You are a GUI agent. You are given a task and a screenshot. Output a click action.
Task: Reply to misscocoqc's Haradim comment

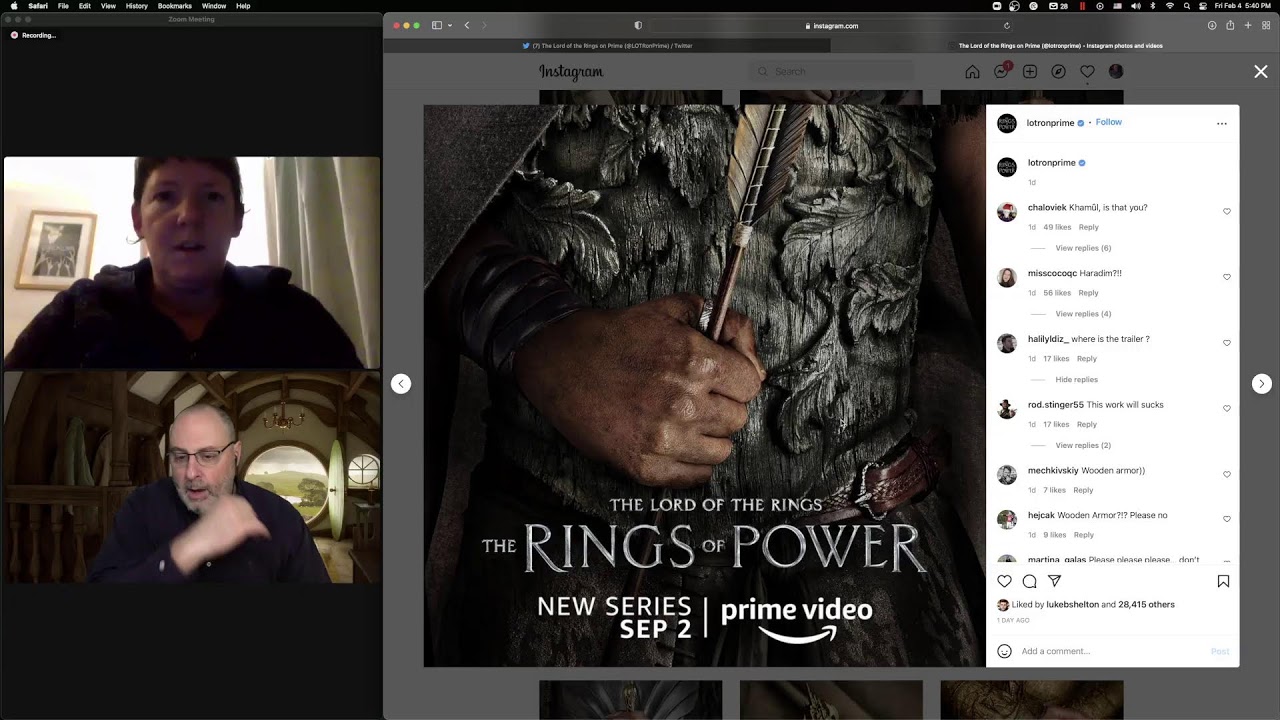1089,293
